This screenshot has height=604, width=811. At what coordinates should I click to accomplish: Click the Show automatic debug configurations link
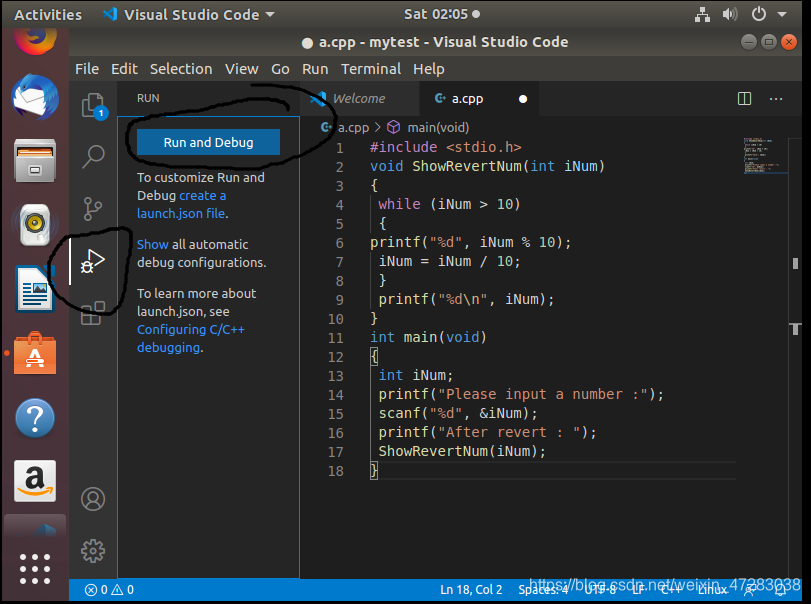coord(153,244)
